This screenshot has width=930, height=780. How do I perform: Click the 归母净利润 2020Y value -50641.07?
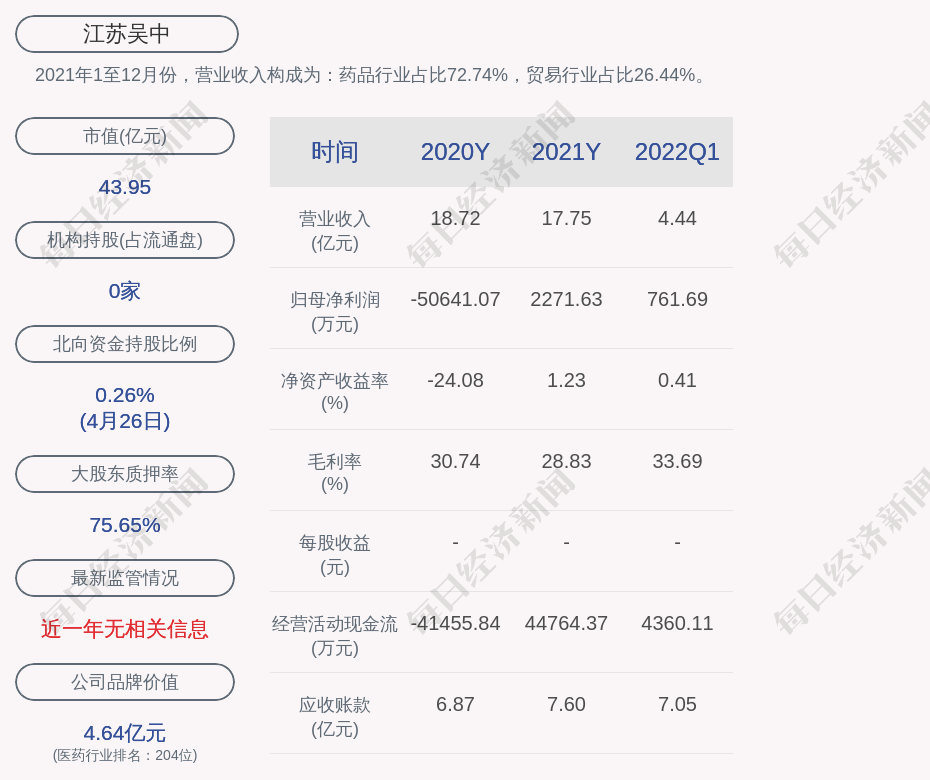(x=455, y=299)
